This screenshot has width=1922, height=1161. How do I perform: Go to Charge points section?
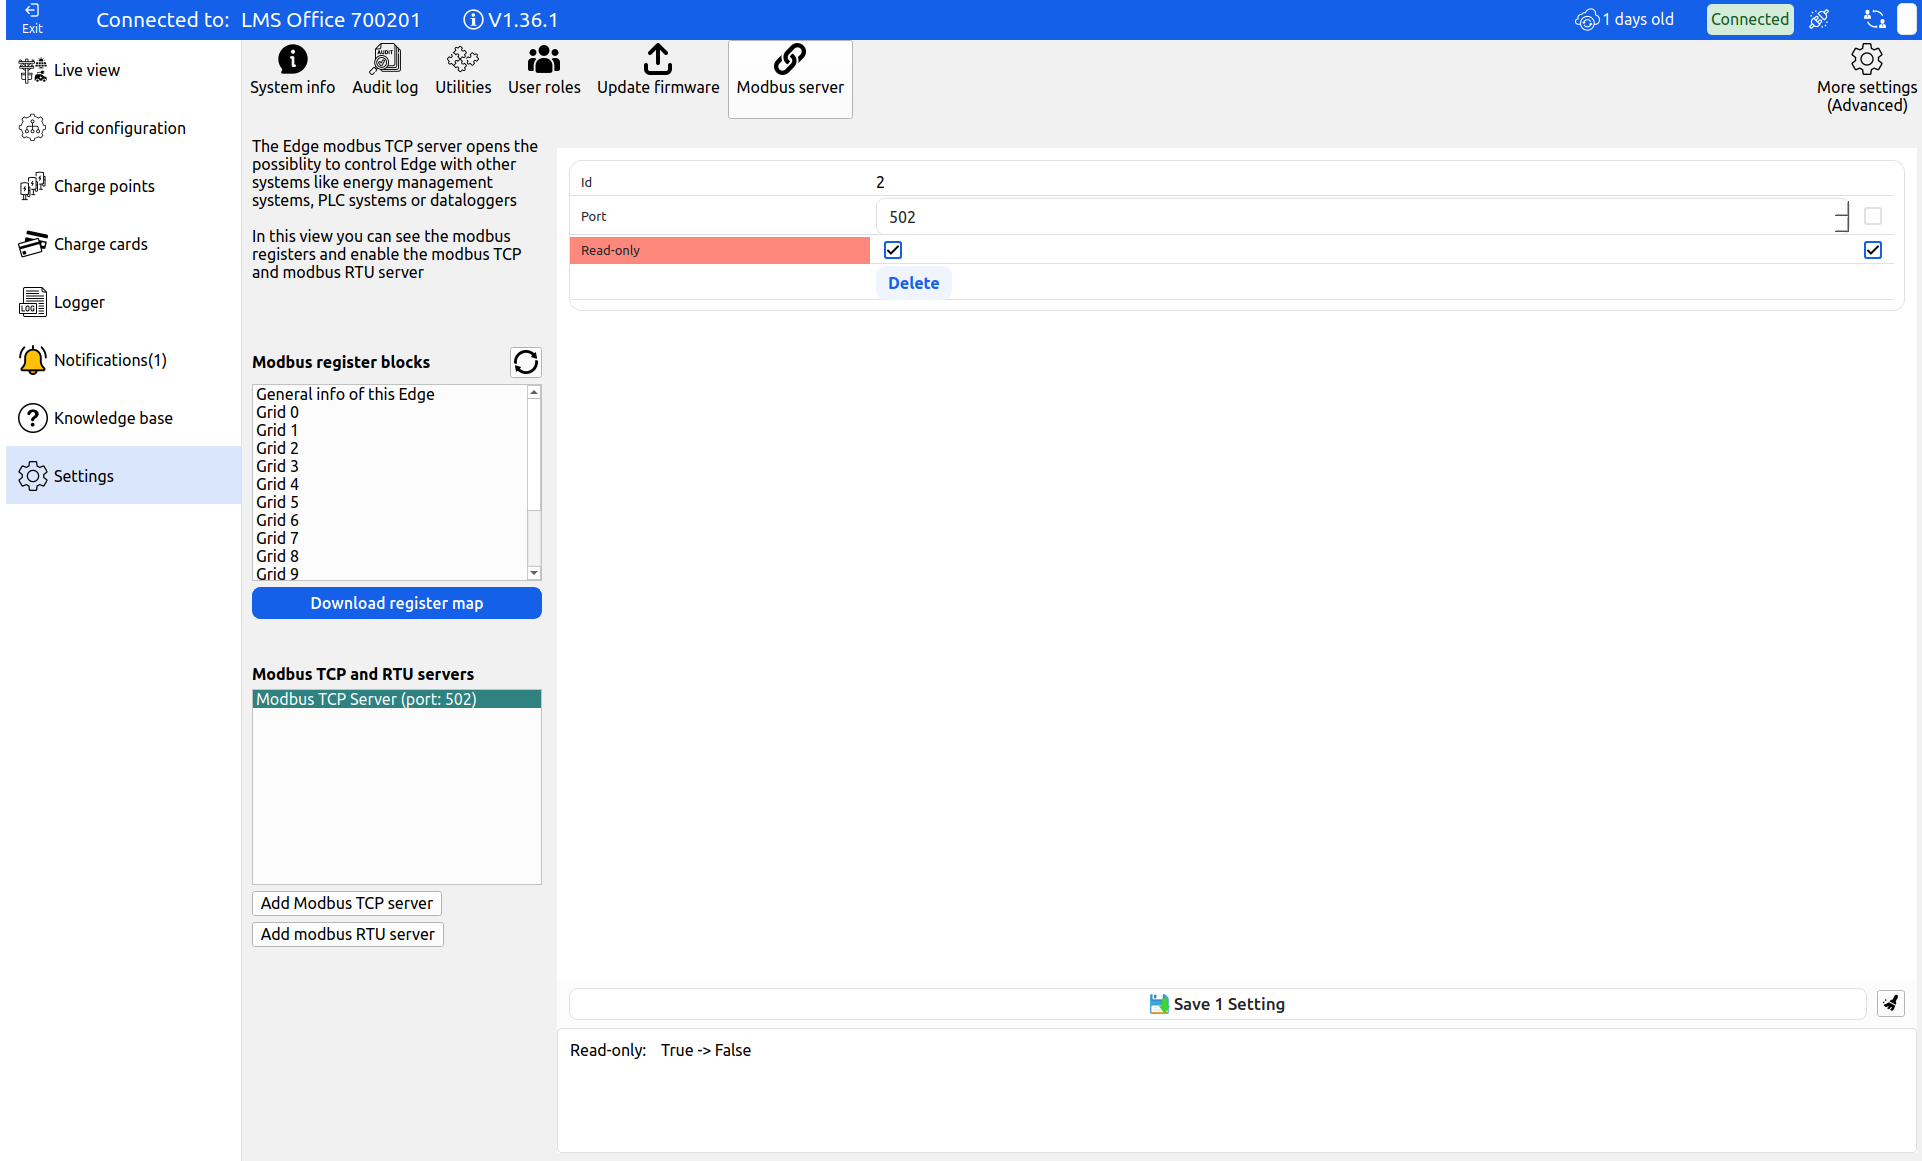point(124,186)
